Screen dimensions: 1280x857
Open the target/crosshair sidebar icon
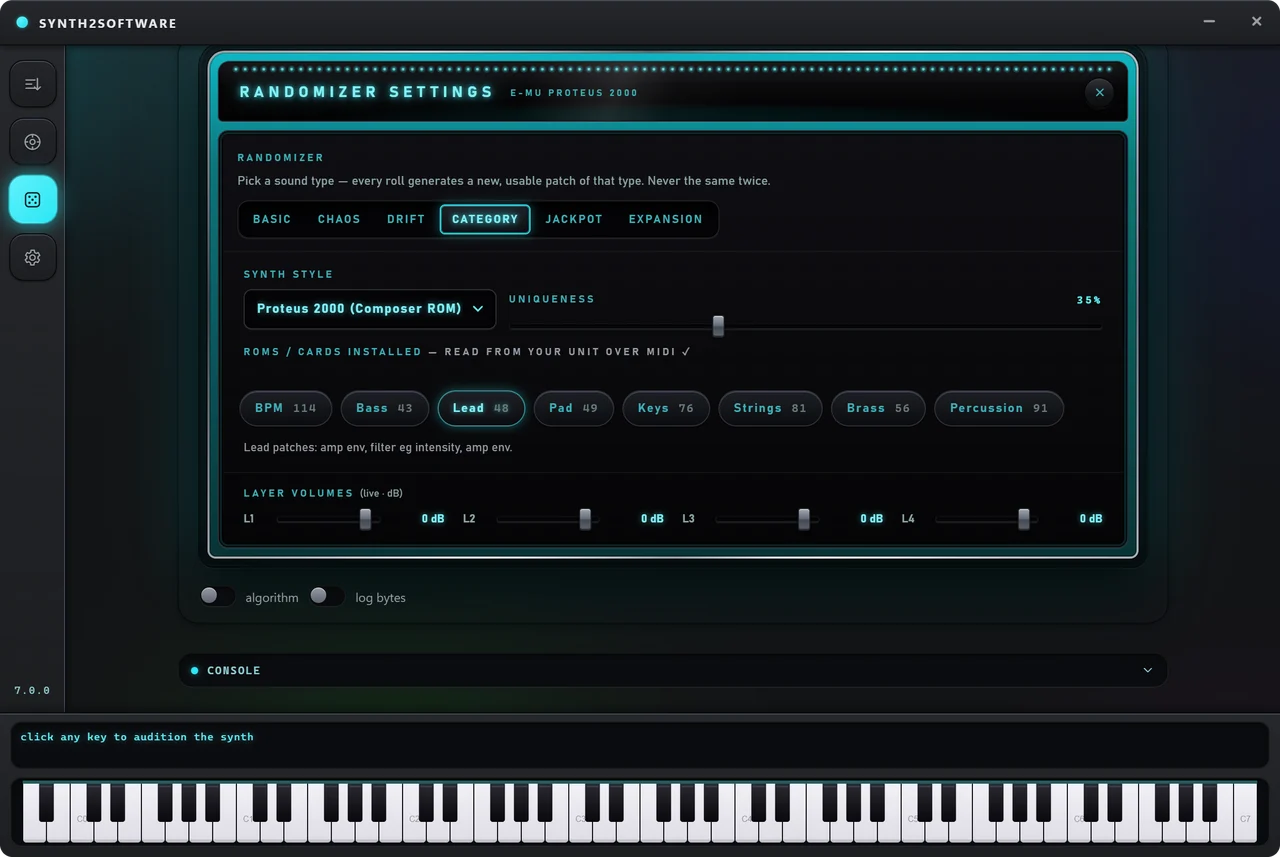click(33, 142)
